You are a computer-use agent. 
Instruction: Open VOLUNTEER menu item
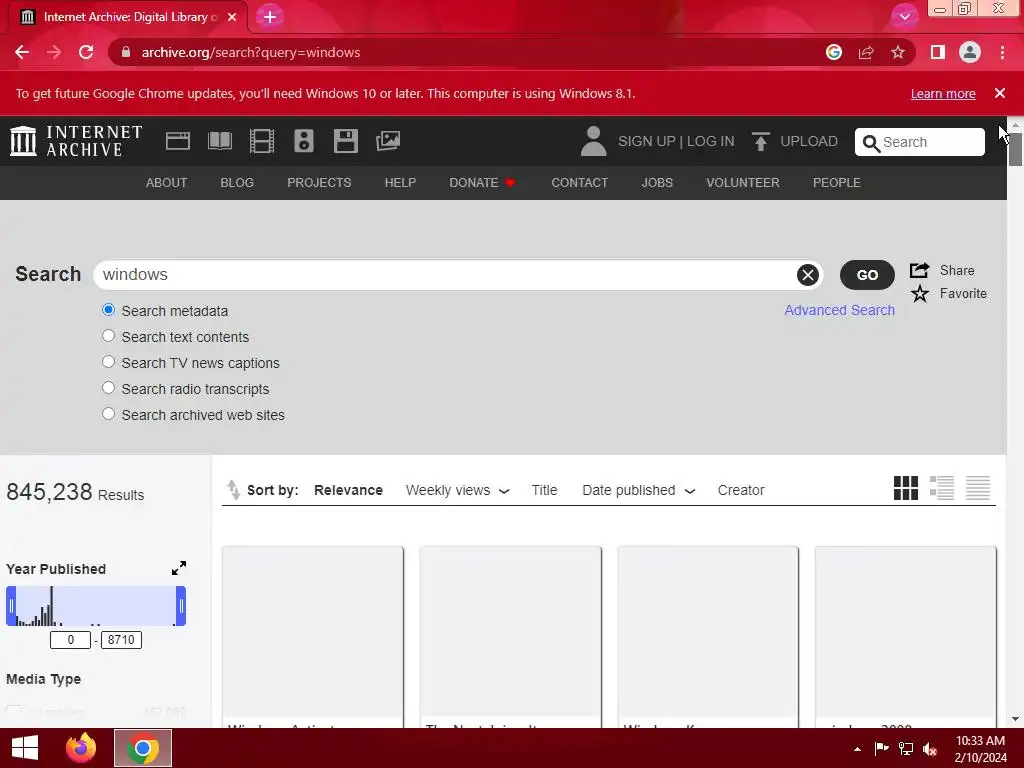click(x=743, y=183)
